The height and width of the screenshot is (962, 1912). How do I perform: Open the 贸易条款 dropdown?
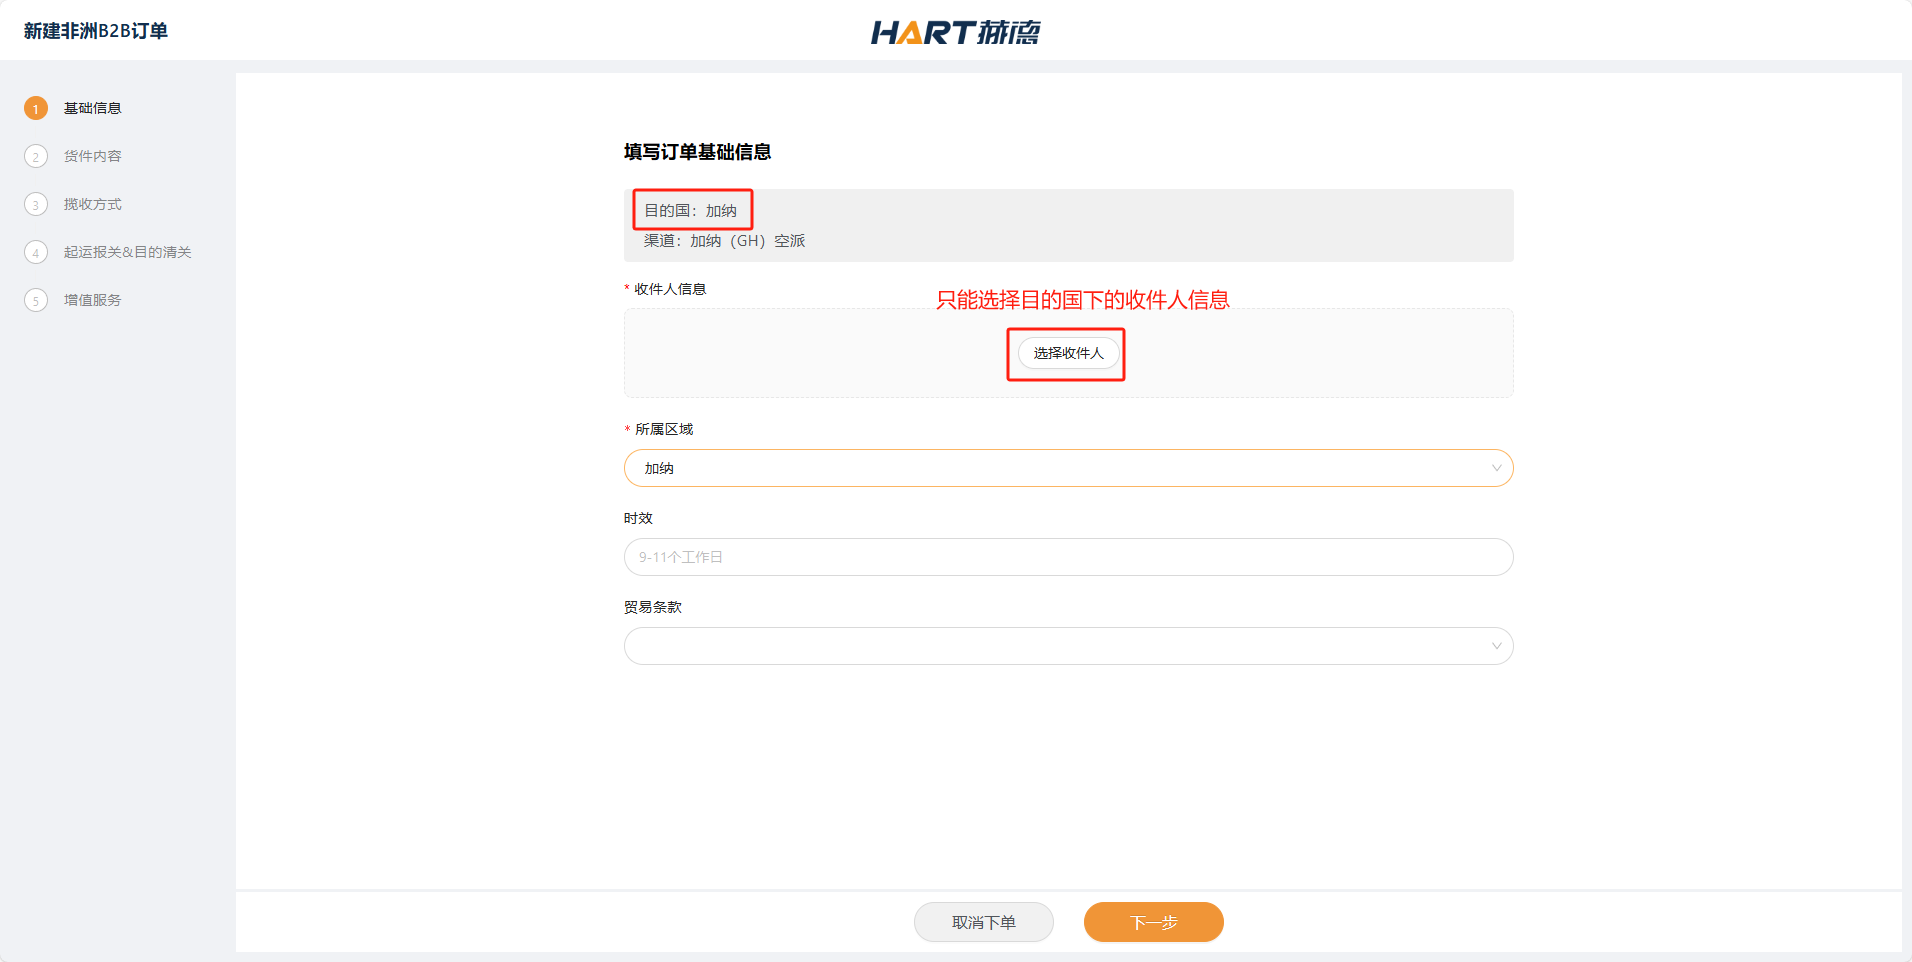click(x=1050, y=646)
